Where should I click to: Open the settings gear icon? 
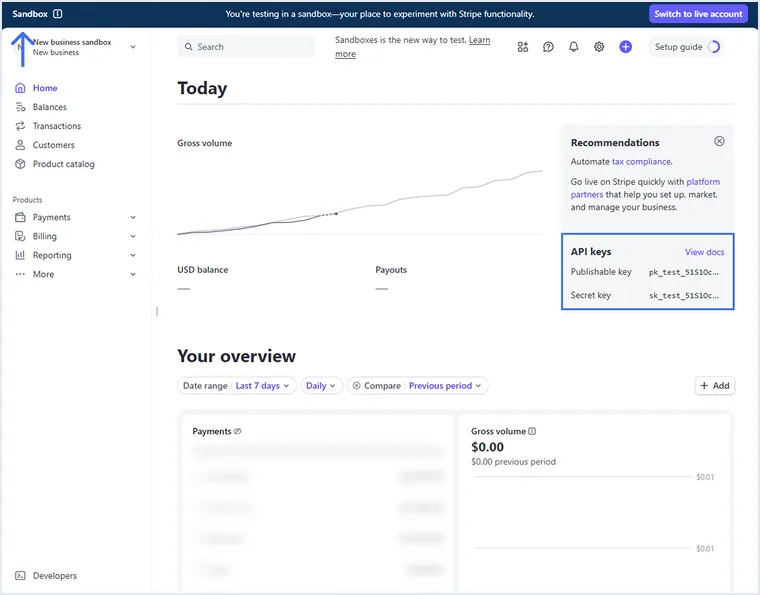(x=599, y=47)
